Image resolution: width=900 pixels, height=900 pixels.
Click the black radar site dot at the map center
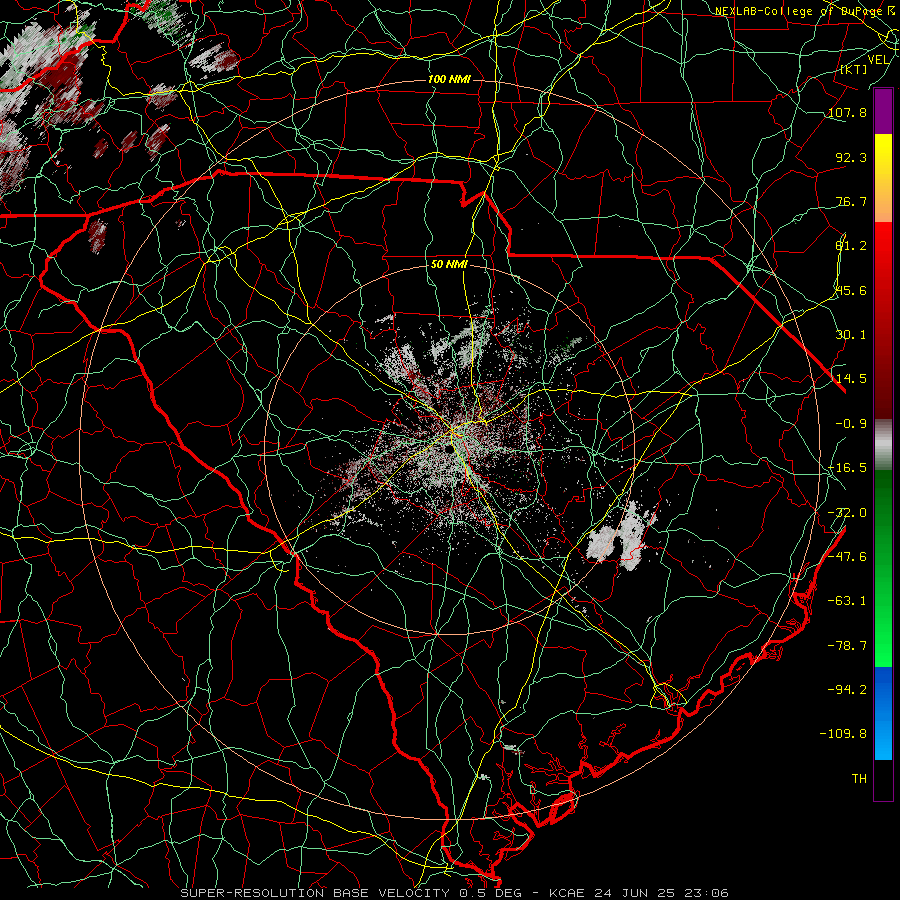448,448
